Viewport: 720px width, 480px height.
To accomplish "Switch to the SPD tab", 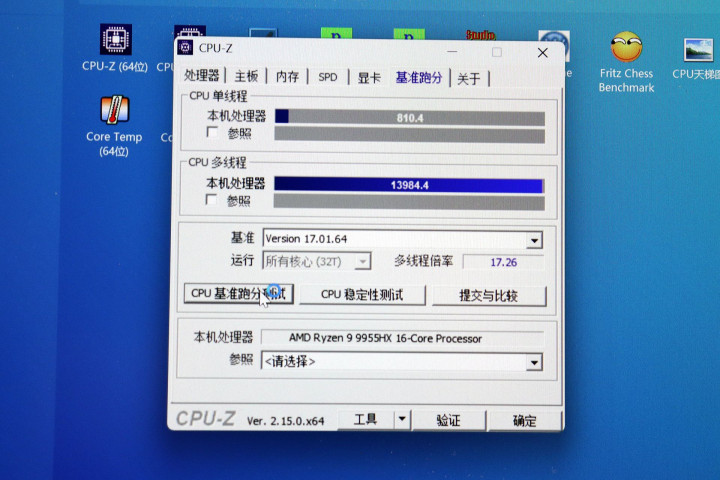I will tap(328, 77).
